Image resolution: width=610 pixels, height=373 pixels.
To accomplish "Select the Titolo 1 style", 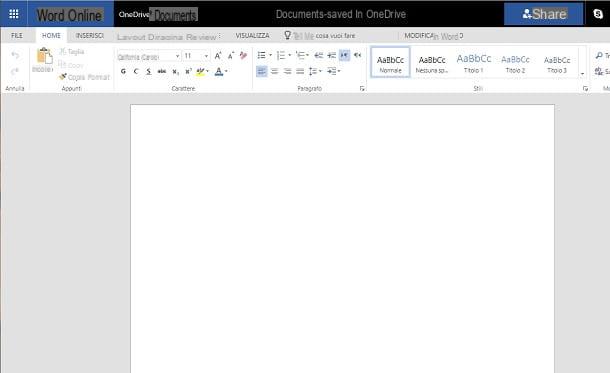I will (473, 62).
